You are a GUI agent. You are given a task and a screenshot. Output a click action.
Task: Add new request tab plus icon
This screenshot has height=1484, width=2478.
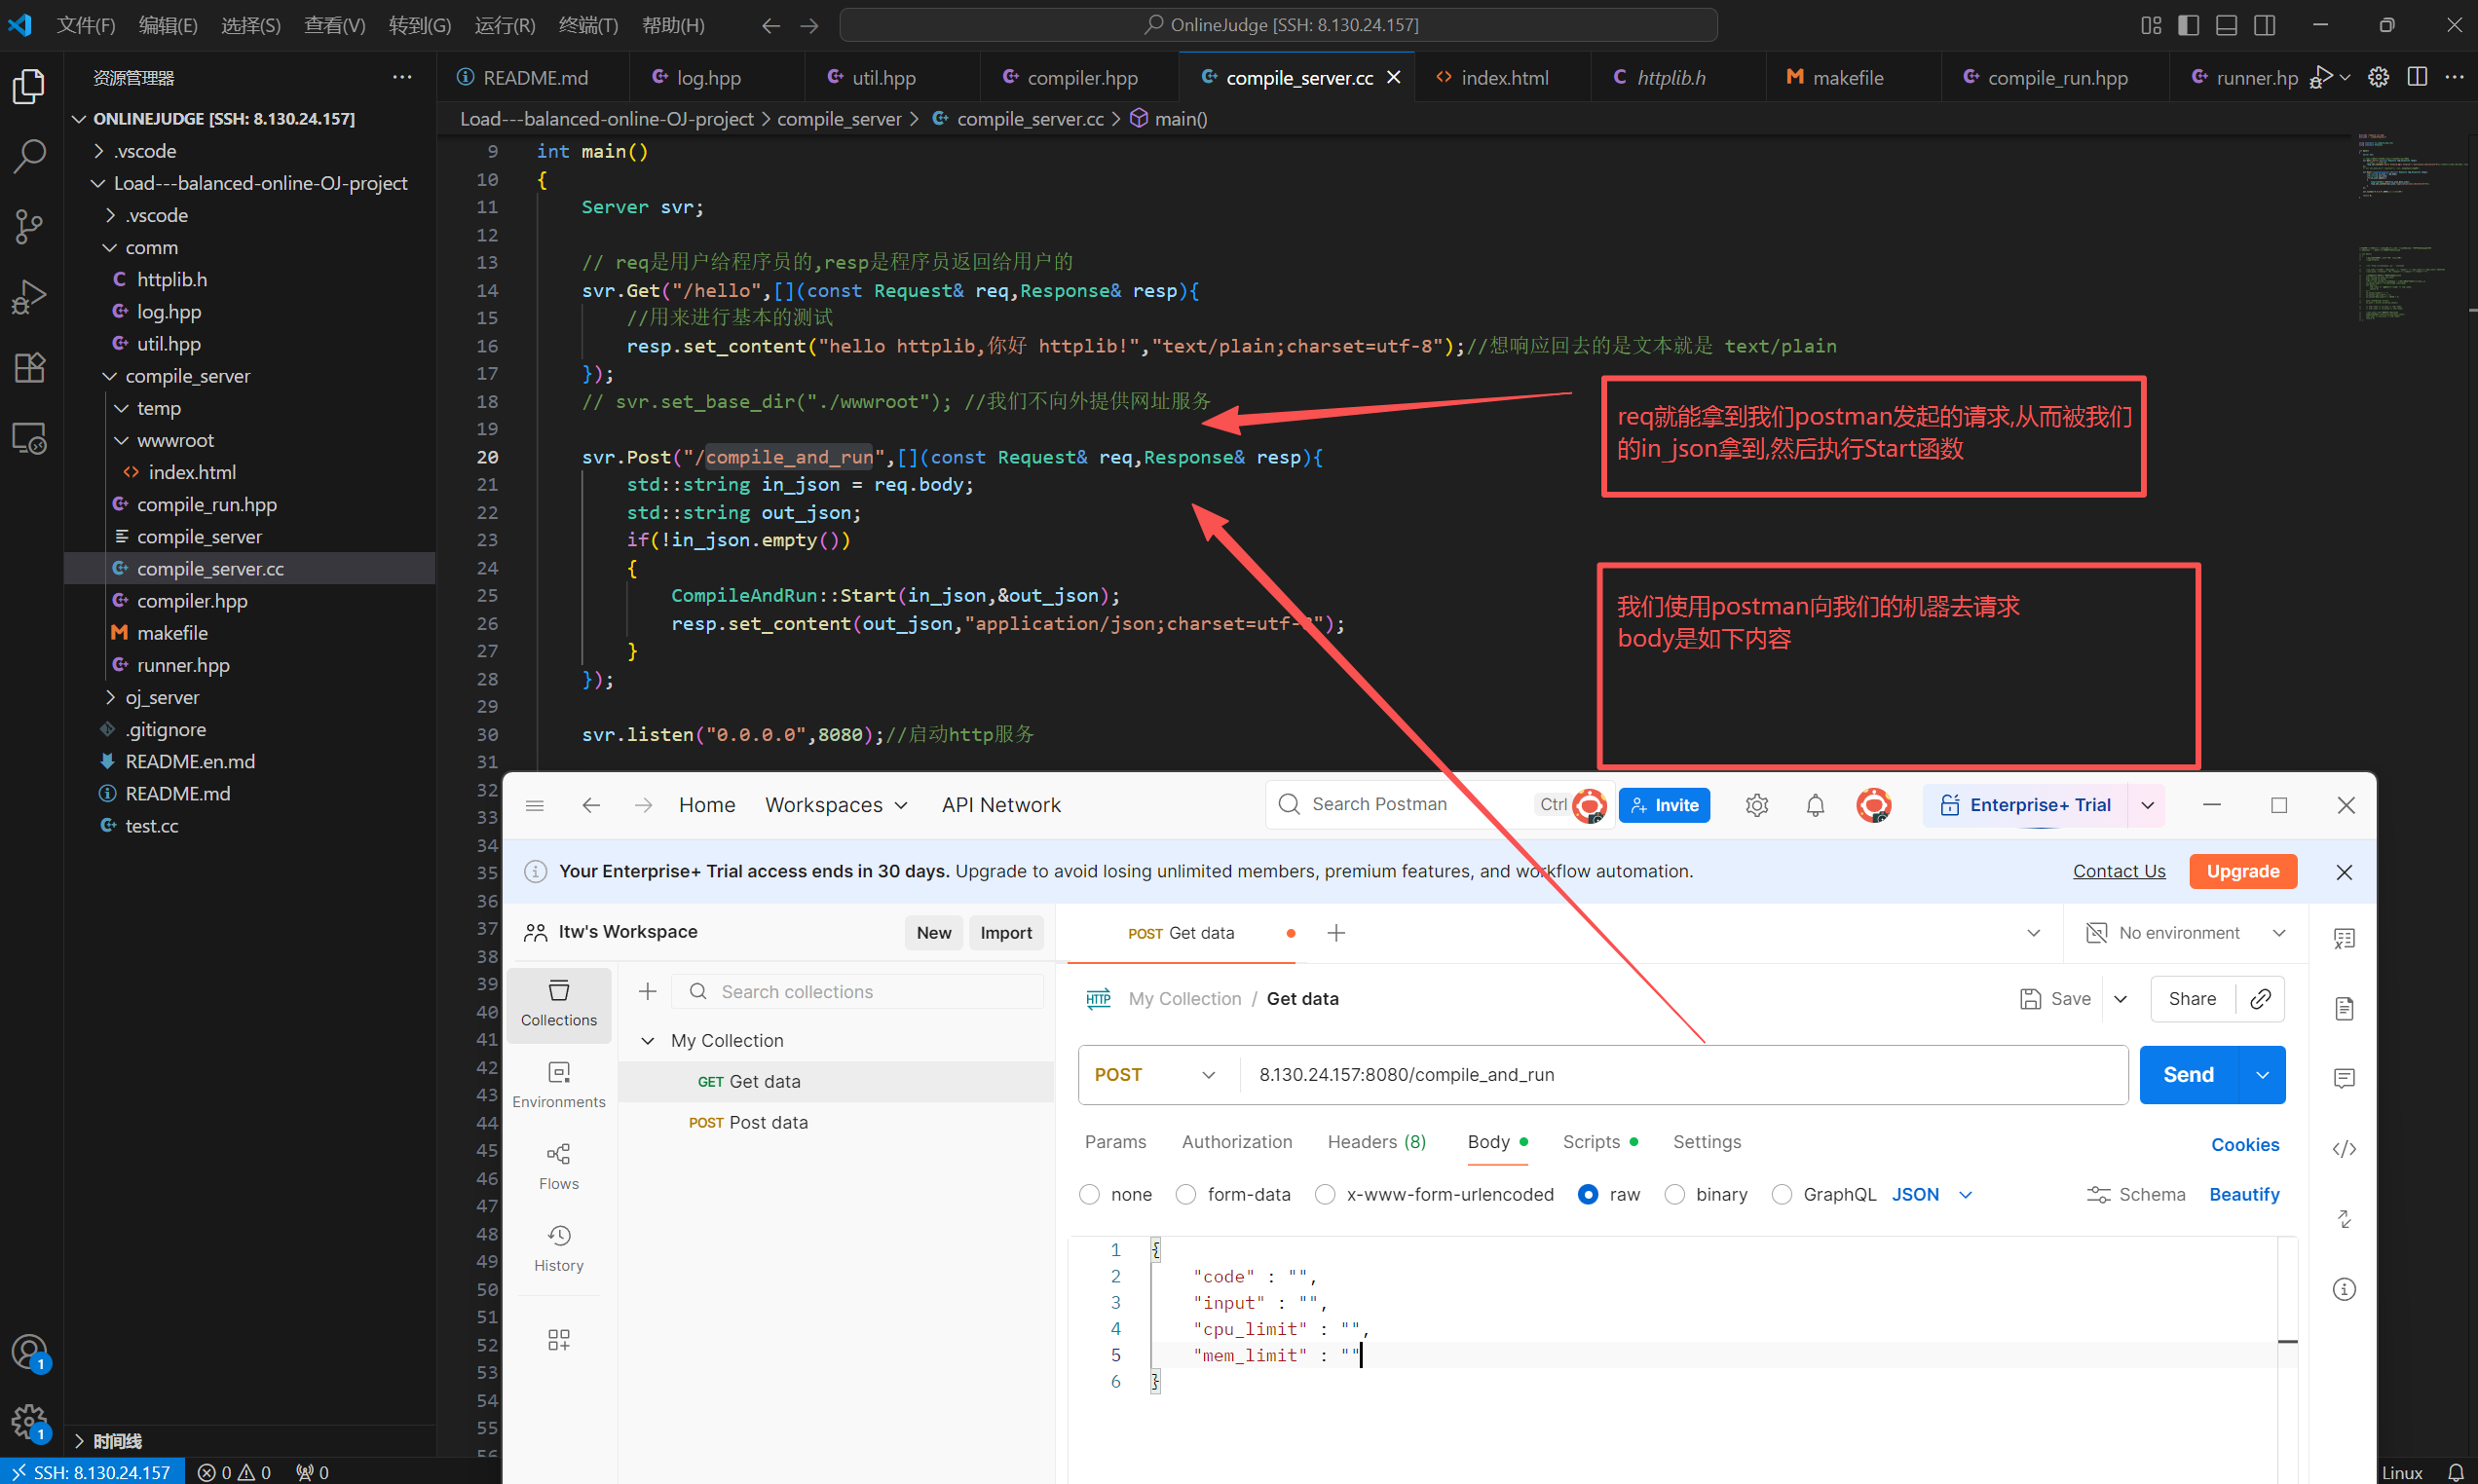click(1336, 933)
